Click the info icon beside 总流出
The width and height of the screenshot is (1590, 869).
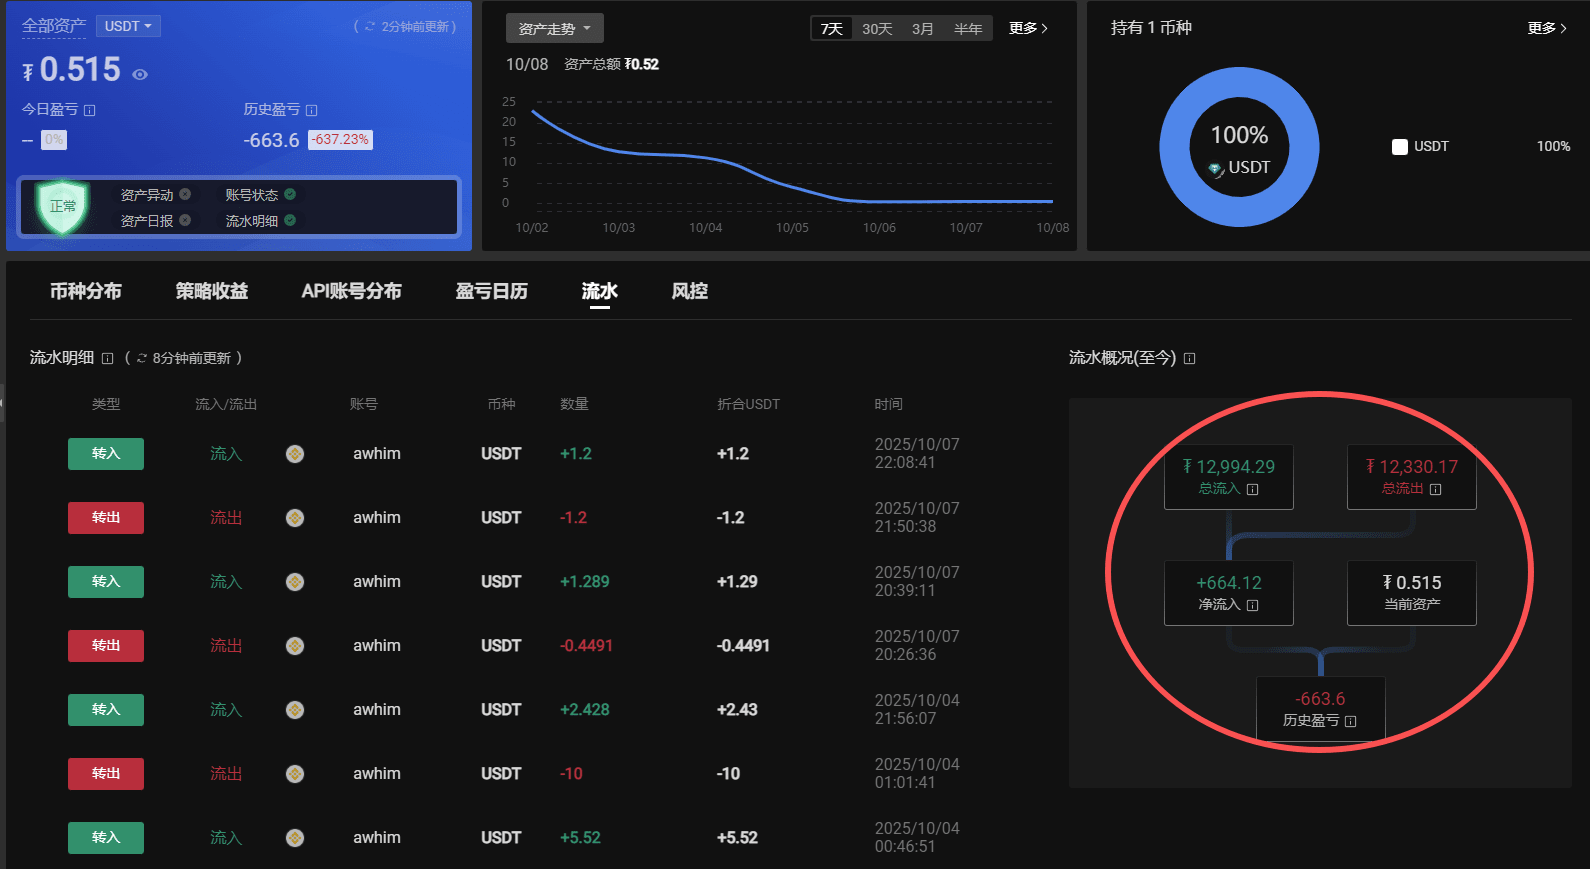coord(1436,489)
